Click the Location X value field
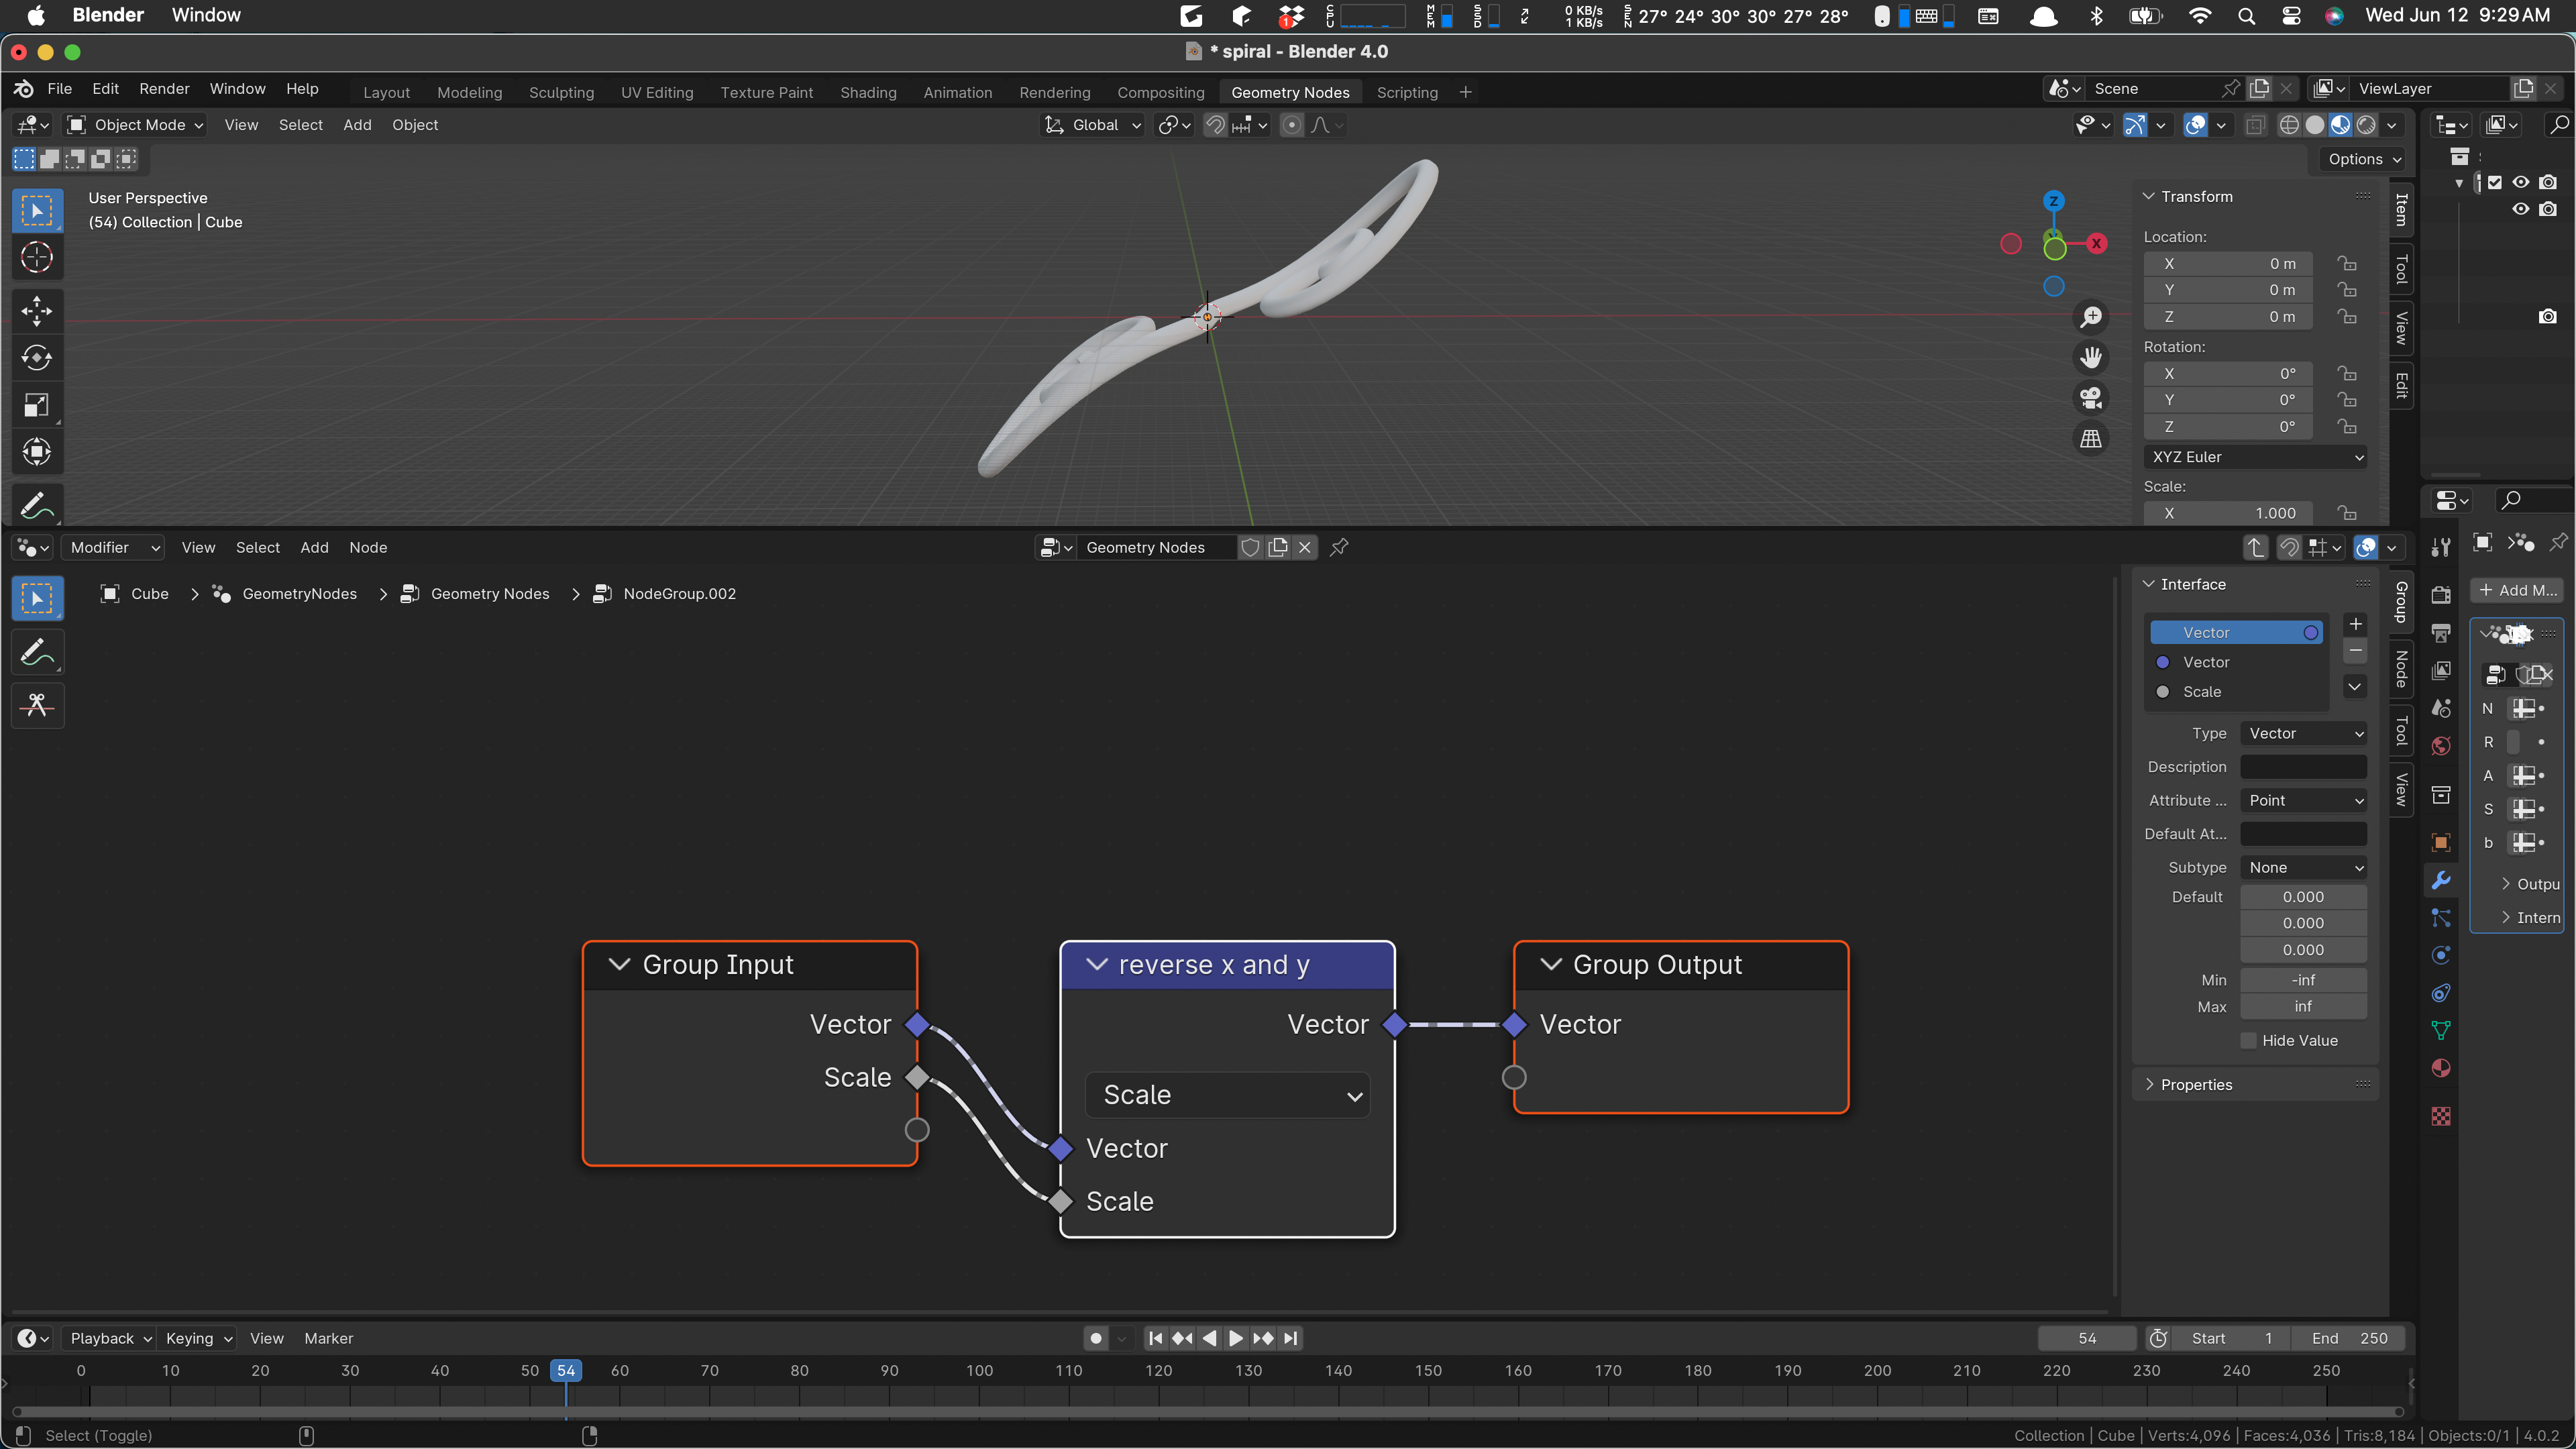Viewport: 2576px width, 1449px height. 2228,264
